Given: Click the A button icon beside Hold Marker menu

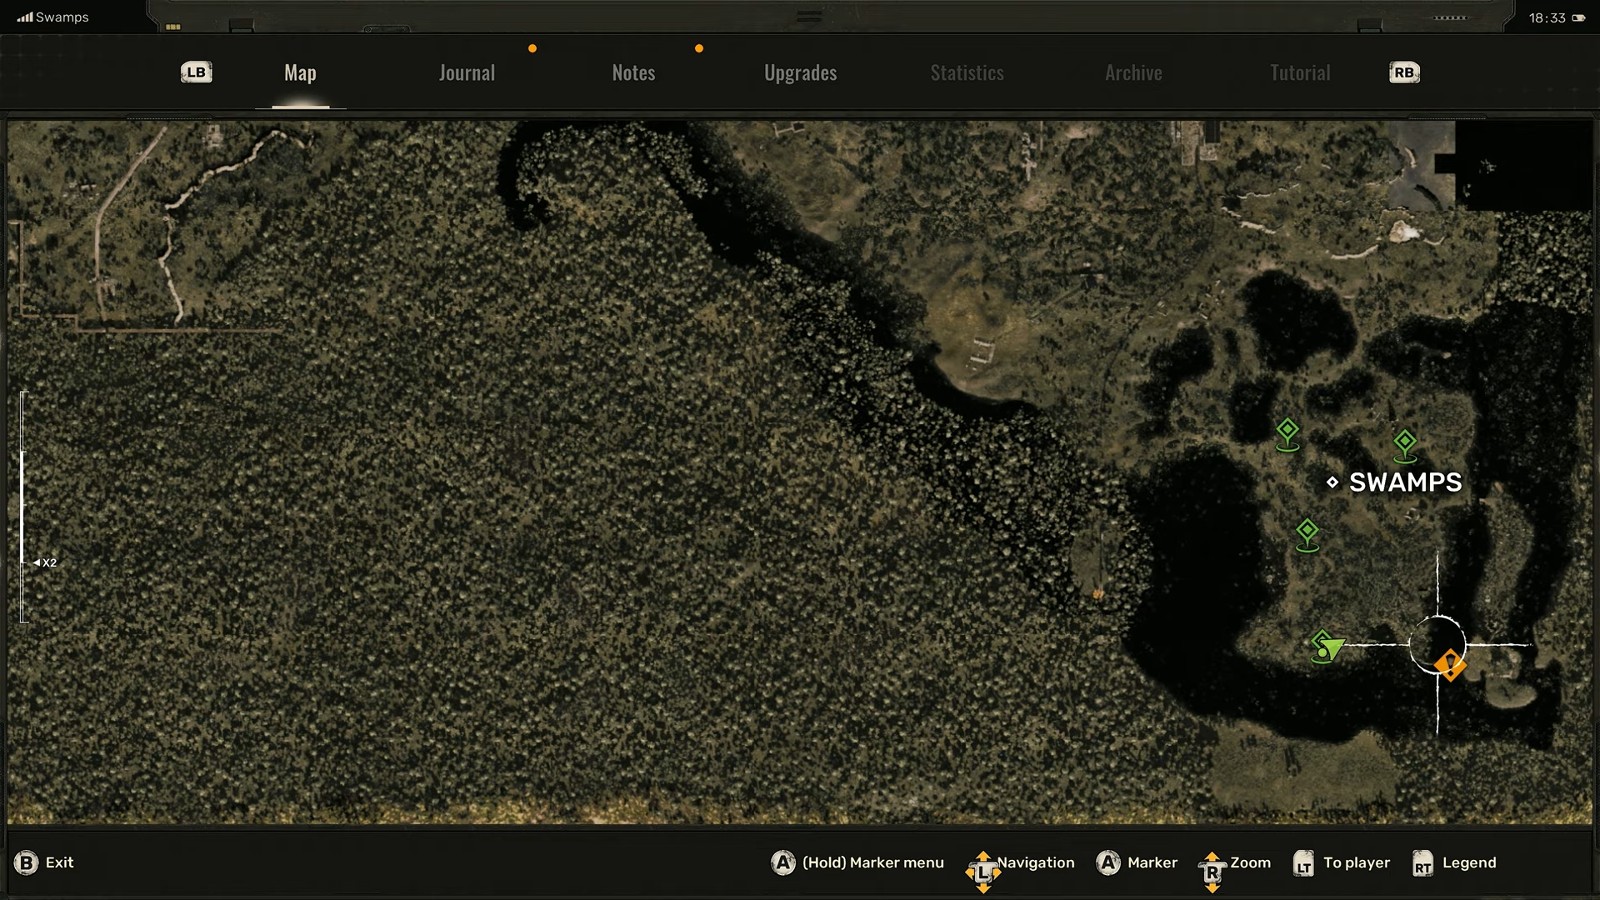Looking at the screenshot, I should point(783,862).
